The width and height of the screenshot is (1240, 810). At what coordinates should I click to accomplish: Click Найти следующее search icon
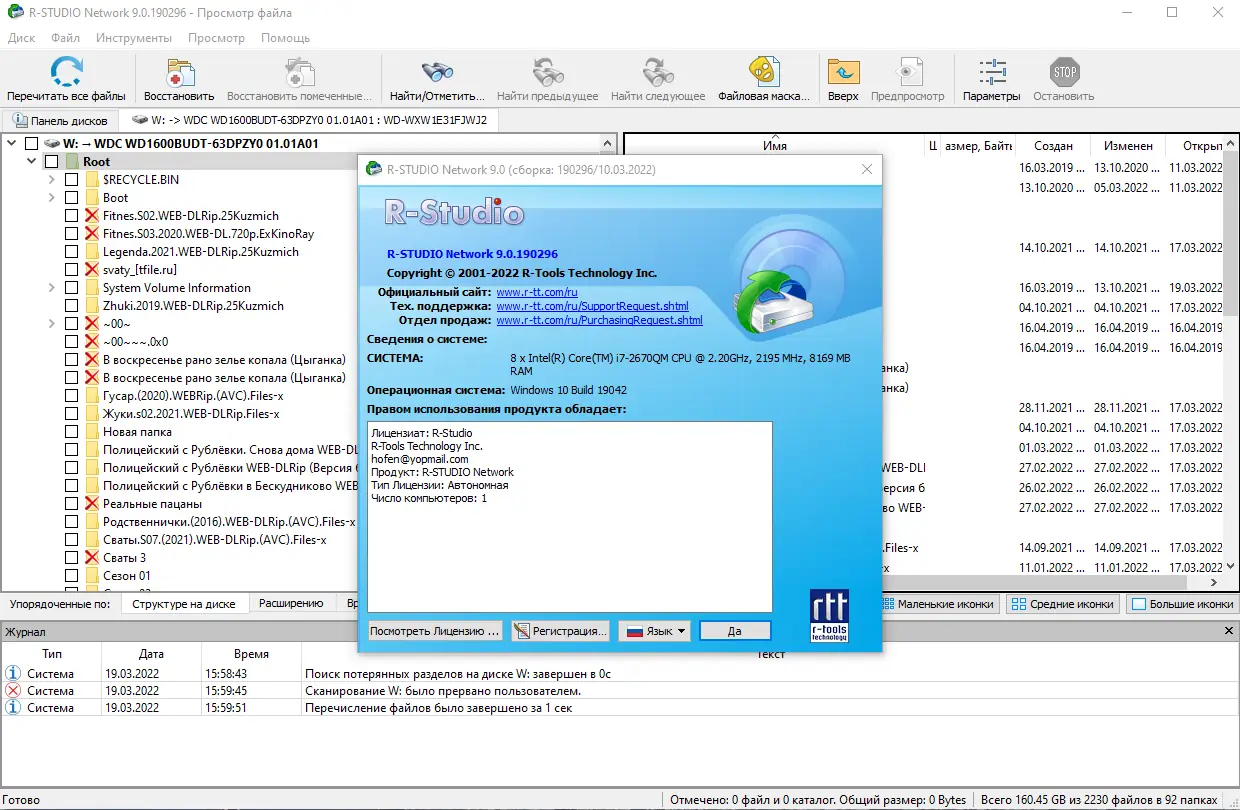coord(655,71)
